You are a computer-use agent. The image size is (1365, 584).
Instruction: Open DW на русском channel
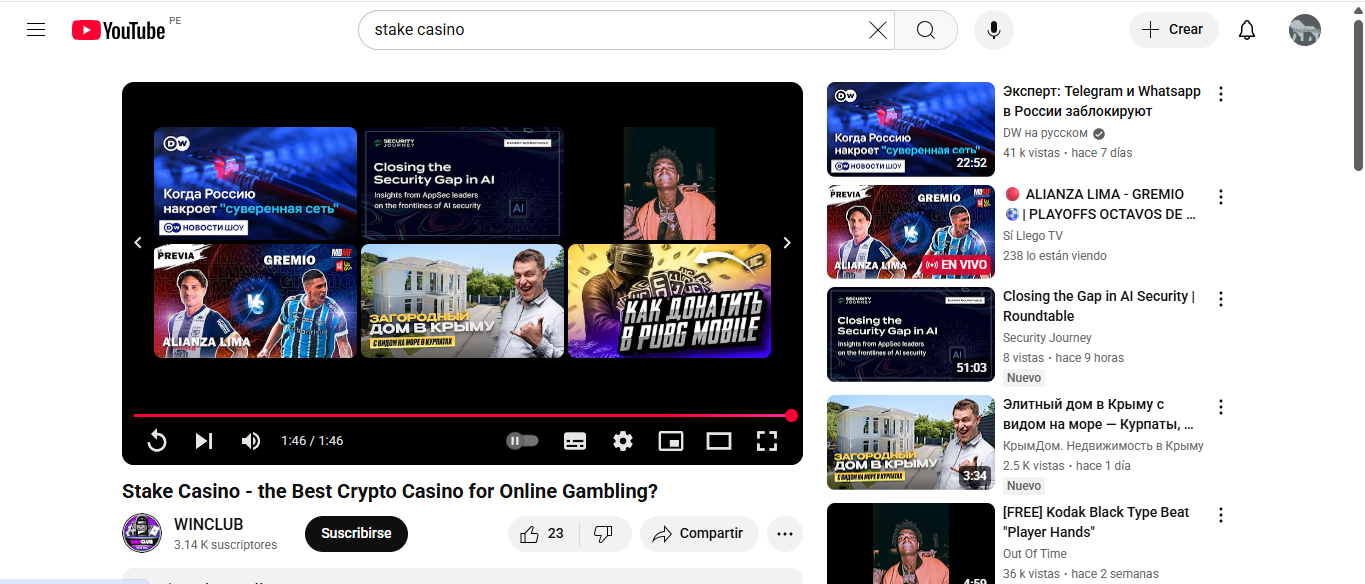[1046, 133]
